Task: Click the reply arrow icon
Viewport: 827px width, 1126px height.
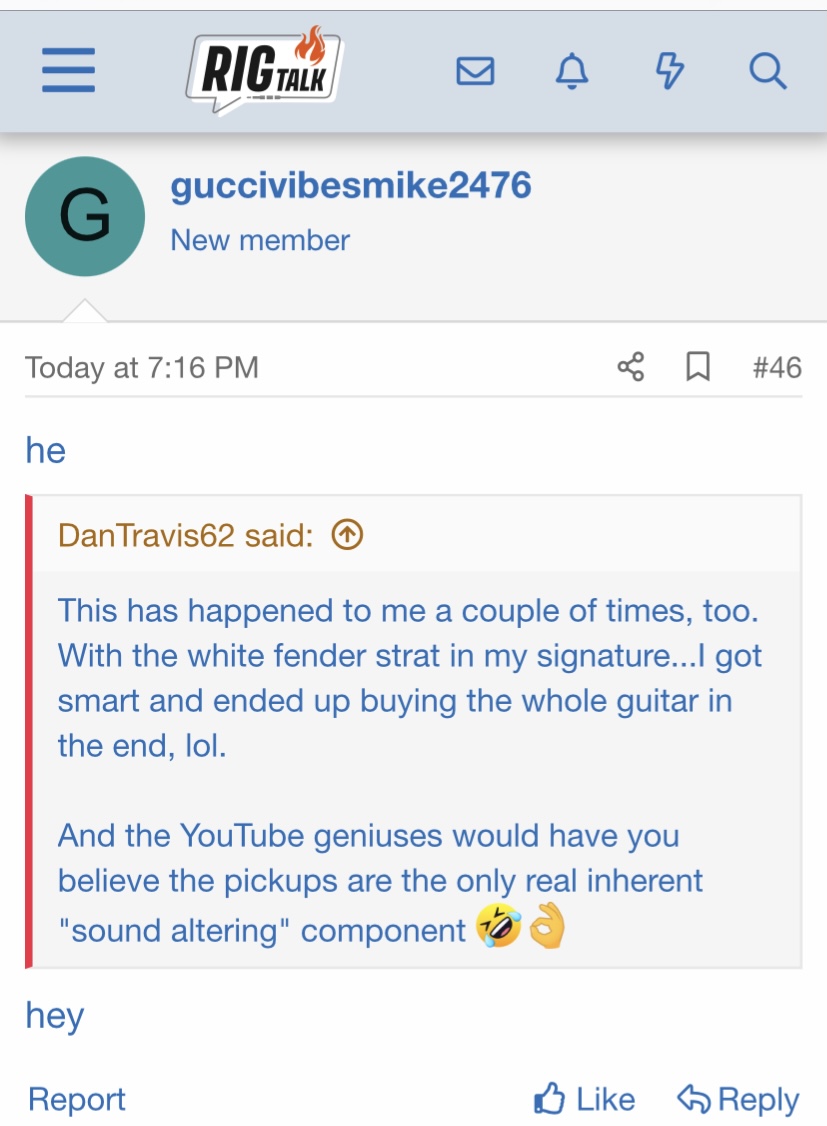Action: click(693, 1099)
